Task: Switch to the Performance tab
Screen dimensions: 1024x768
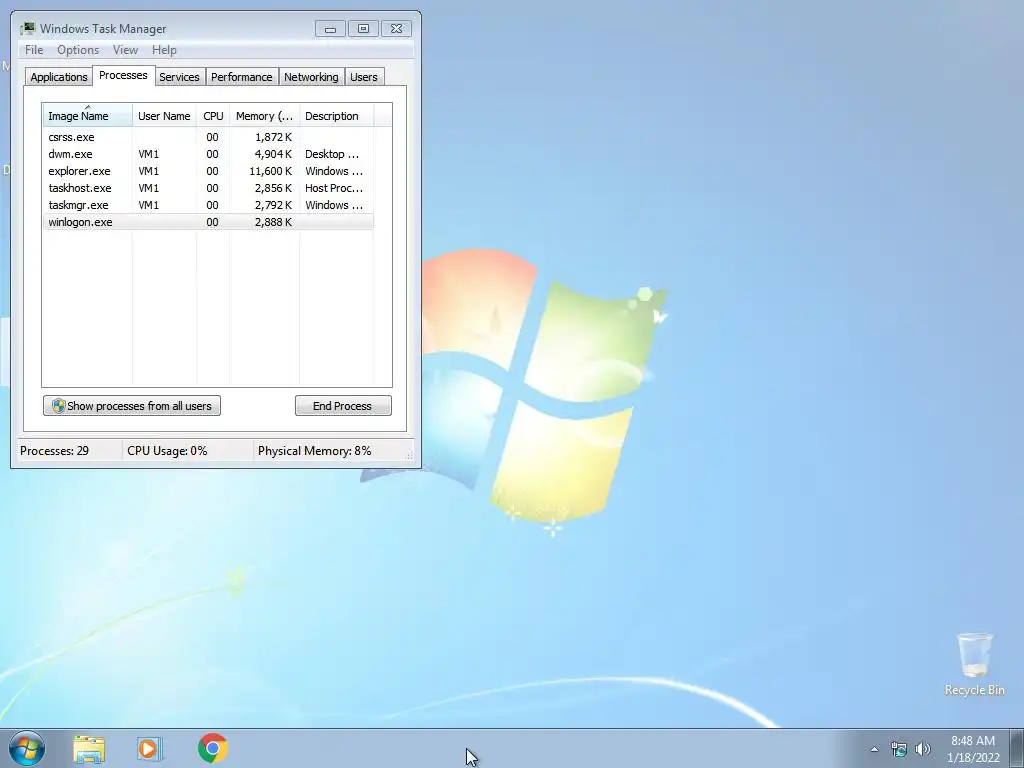Action: click(242, 77)
